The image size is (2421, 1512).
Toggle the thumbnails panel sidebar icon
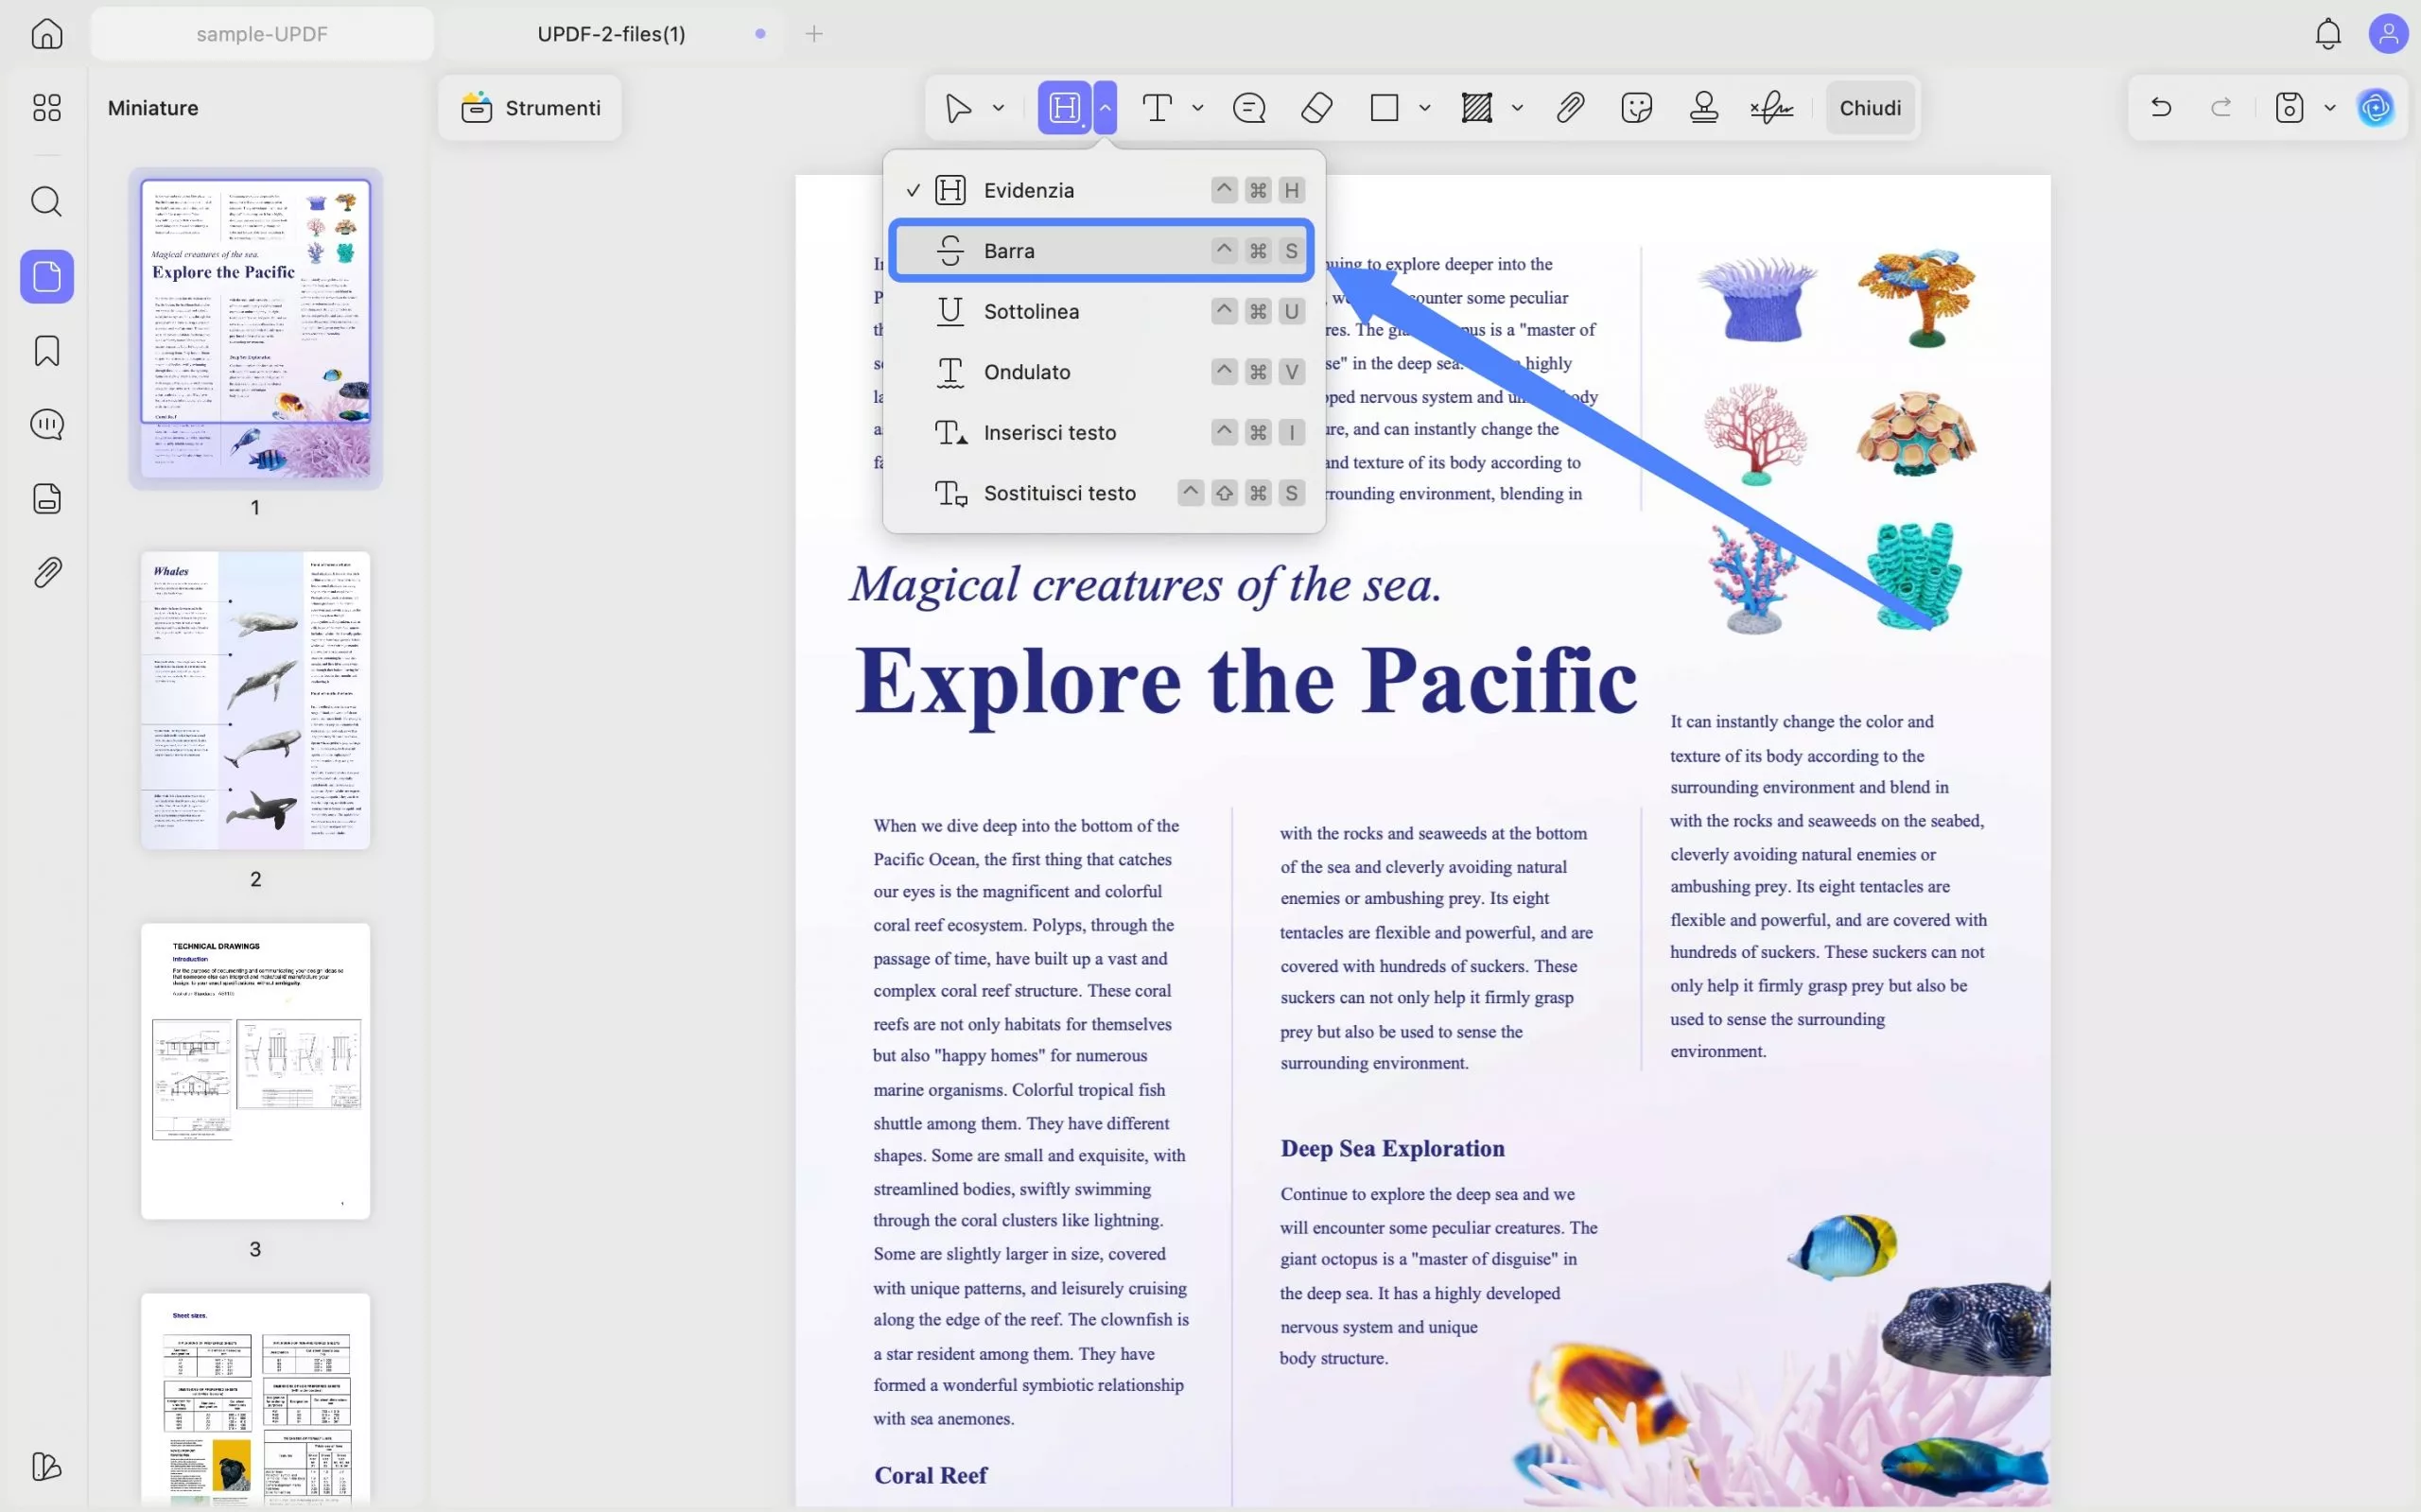[x=47, y=277]
